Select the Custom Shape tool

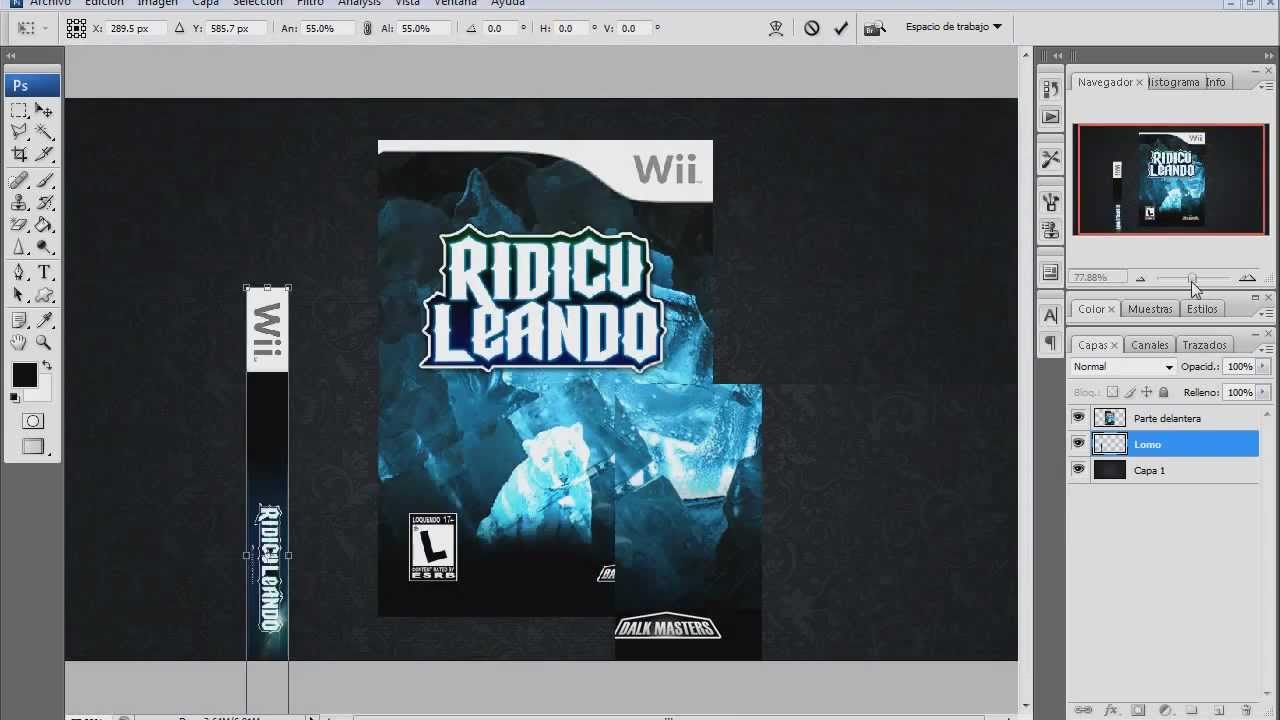click(44, 295)
